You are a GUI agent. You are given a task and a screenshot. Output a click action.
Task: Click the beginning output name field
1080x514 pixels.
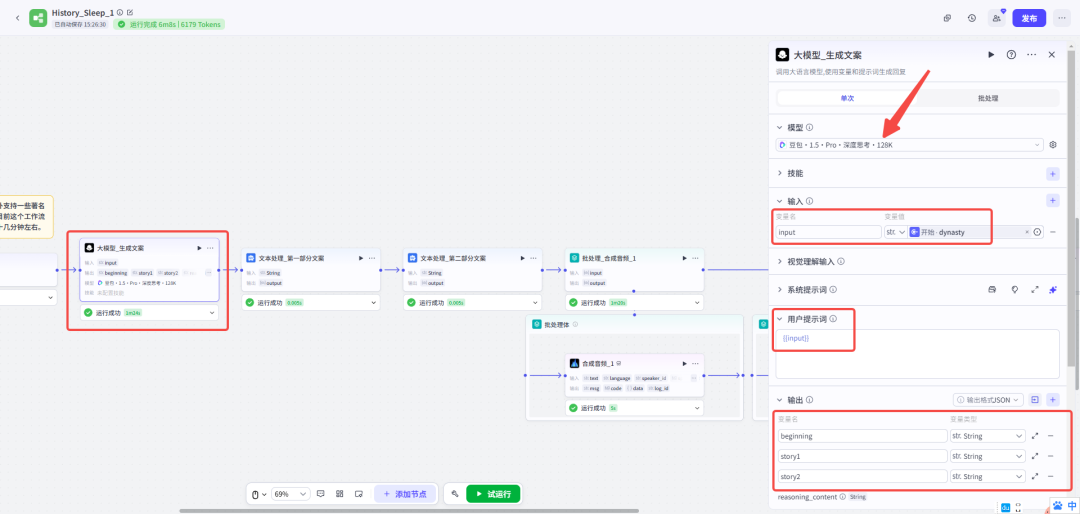862,436
